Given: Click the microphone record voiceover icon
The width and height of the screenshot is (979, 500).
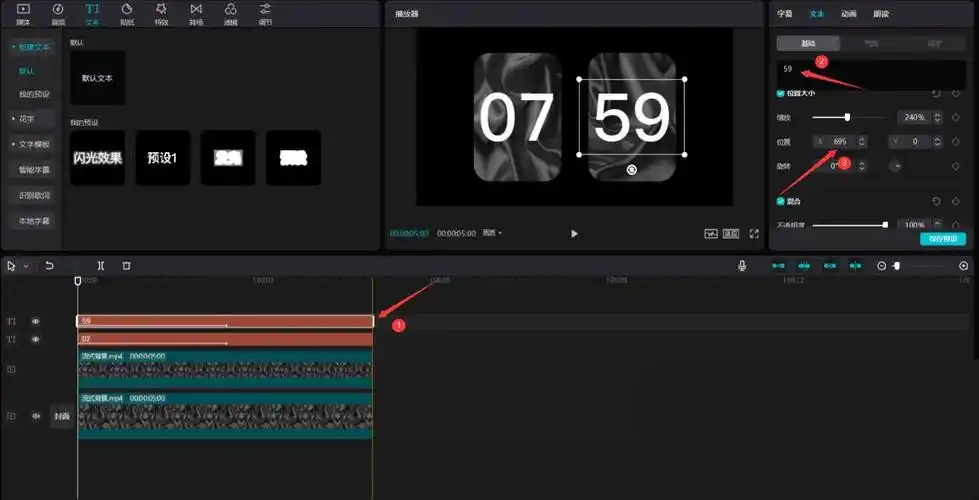Looking at the screenshot, I should point(742,266).
